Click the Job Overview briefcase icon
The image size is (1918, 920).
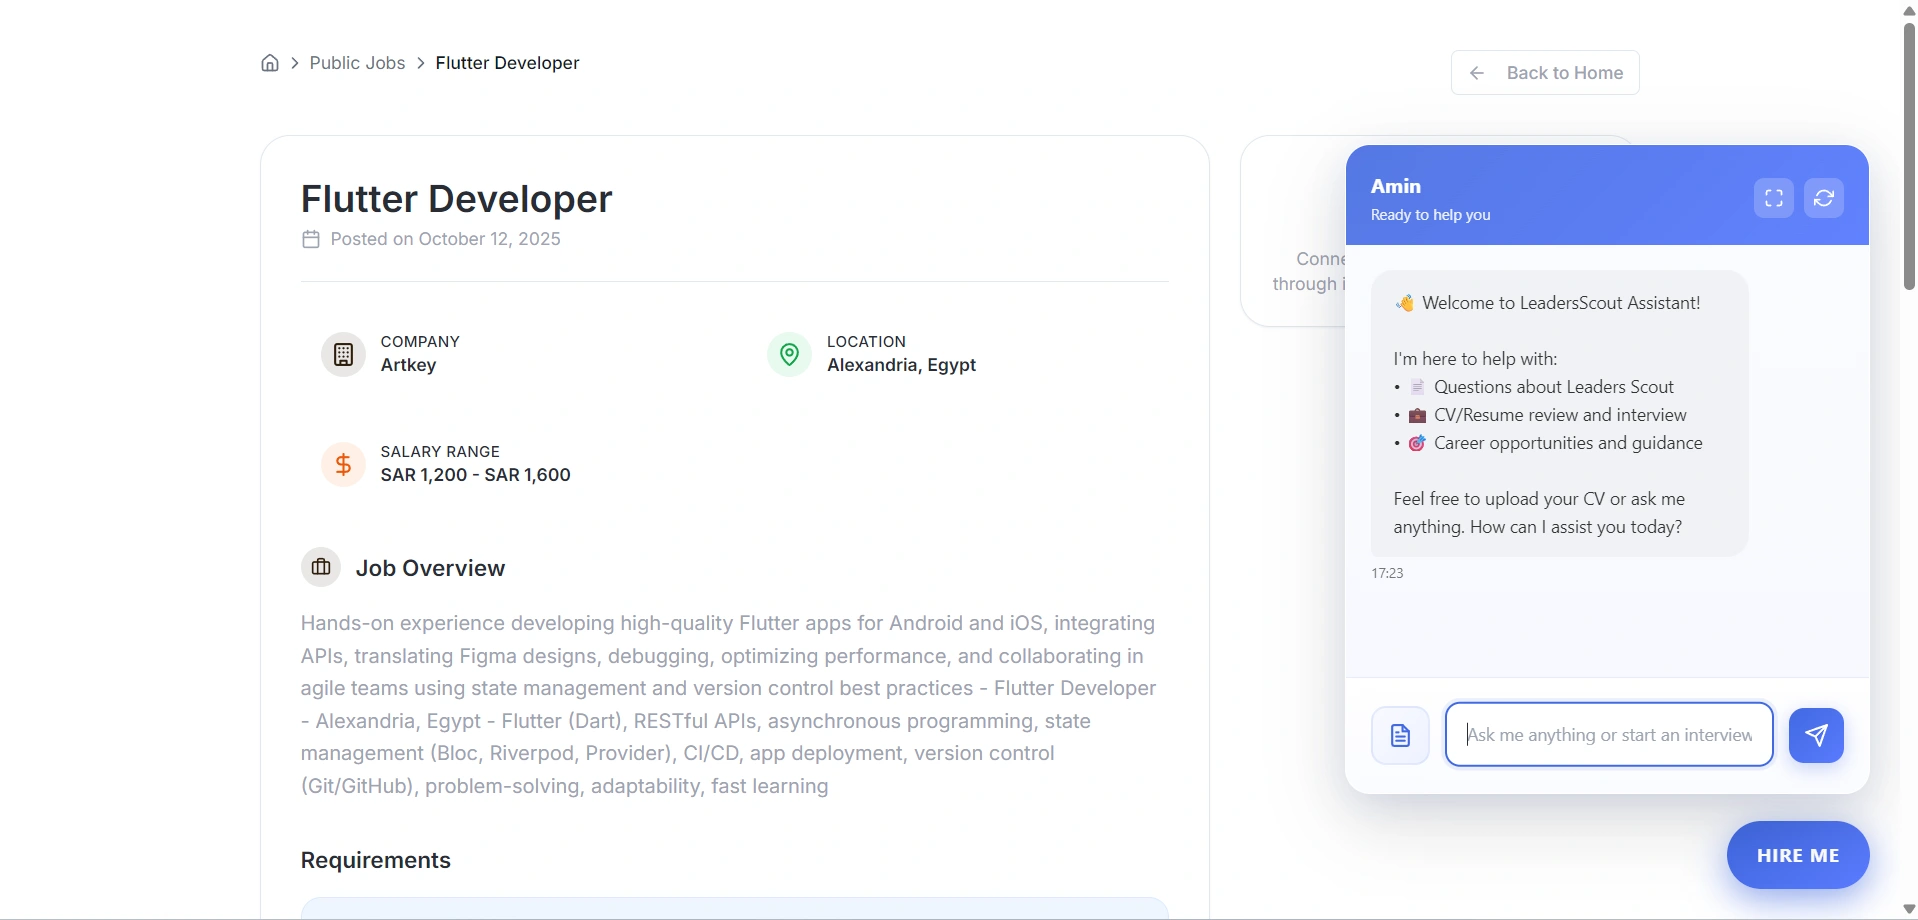321,568
